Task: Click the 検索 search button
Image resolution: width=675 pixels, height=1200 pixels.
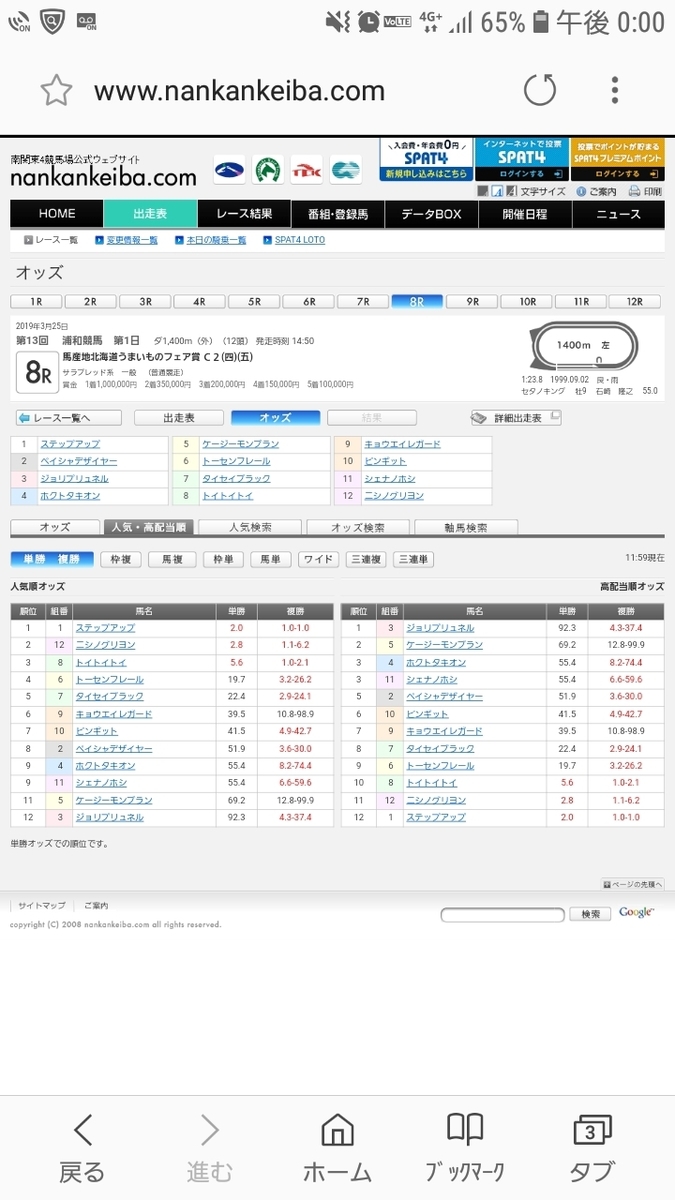Action: 590,914
